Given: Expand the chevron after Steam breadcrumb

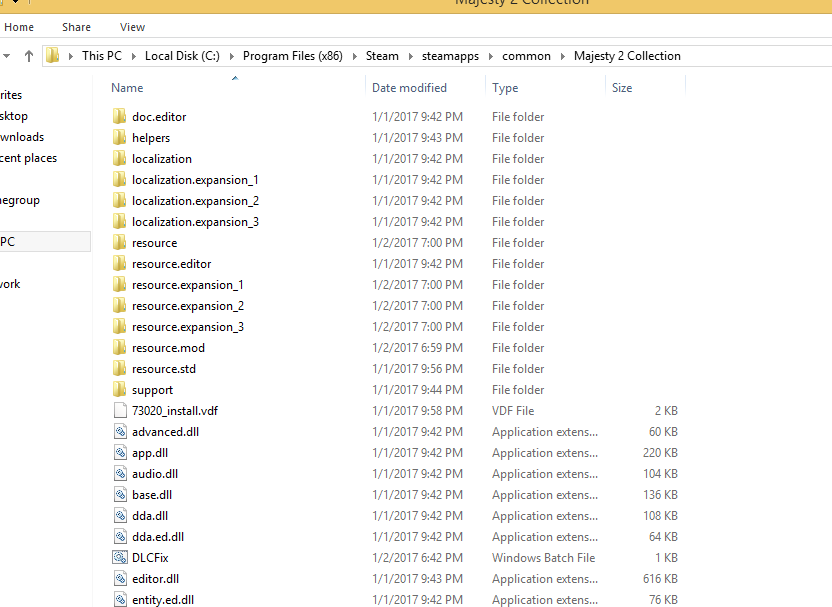Looking at the screenshot, I should pos(410,56).
